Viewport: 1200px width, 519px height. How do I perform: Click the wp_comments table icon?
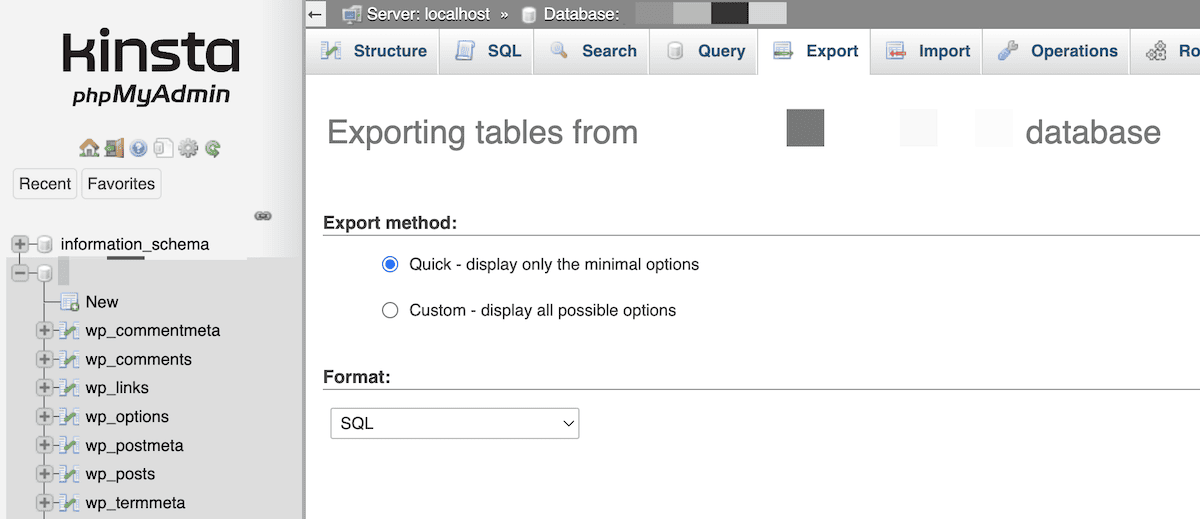tap(70, 360)
